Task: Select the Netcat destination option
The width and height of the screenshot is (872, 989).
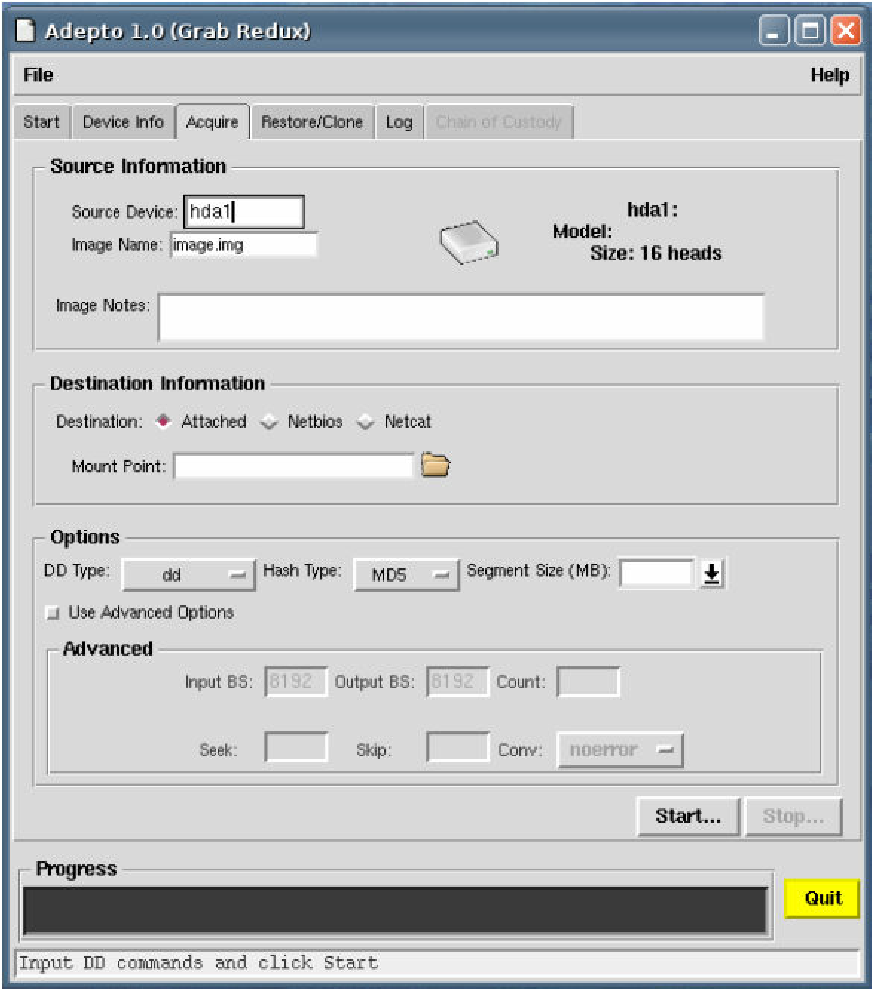Action: [x=366, y=422]
